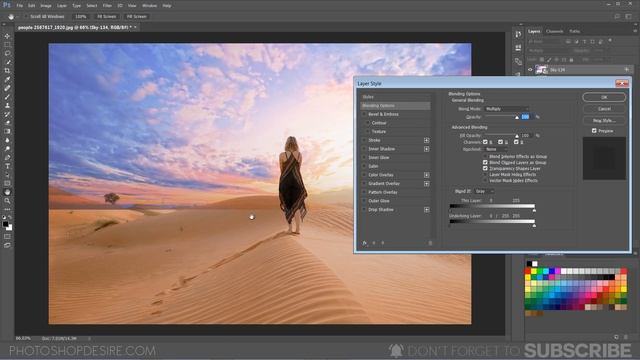The image size is (640, 360).
Task: Select the Blur tool
Action: (7, 140)
